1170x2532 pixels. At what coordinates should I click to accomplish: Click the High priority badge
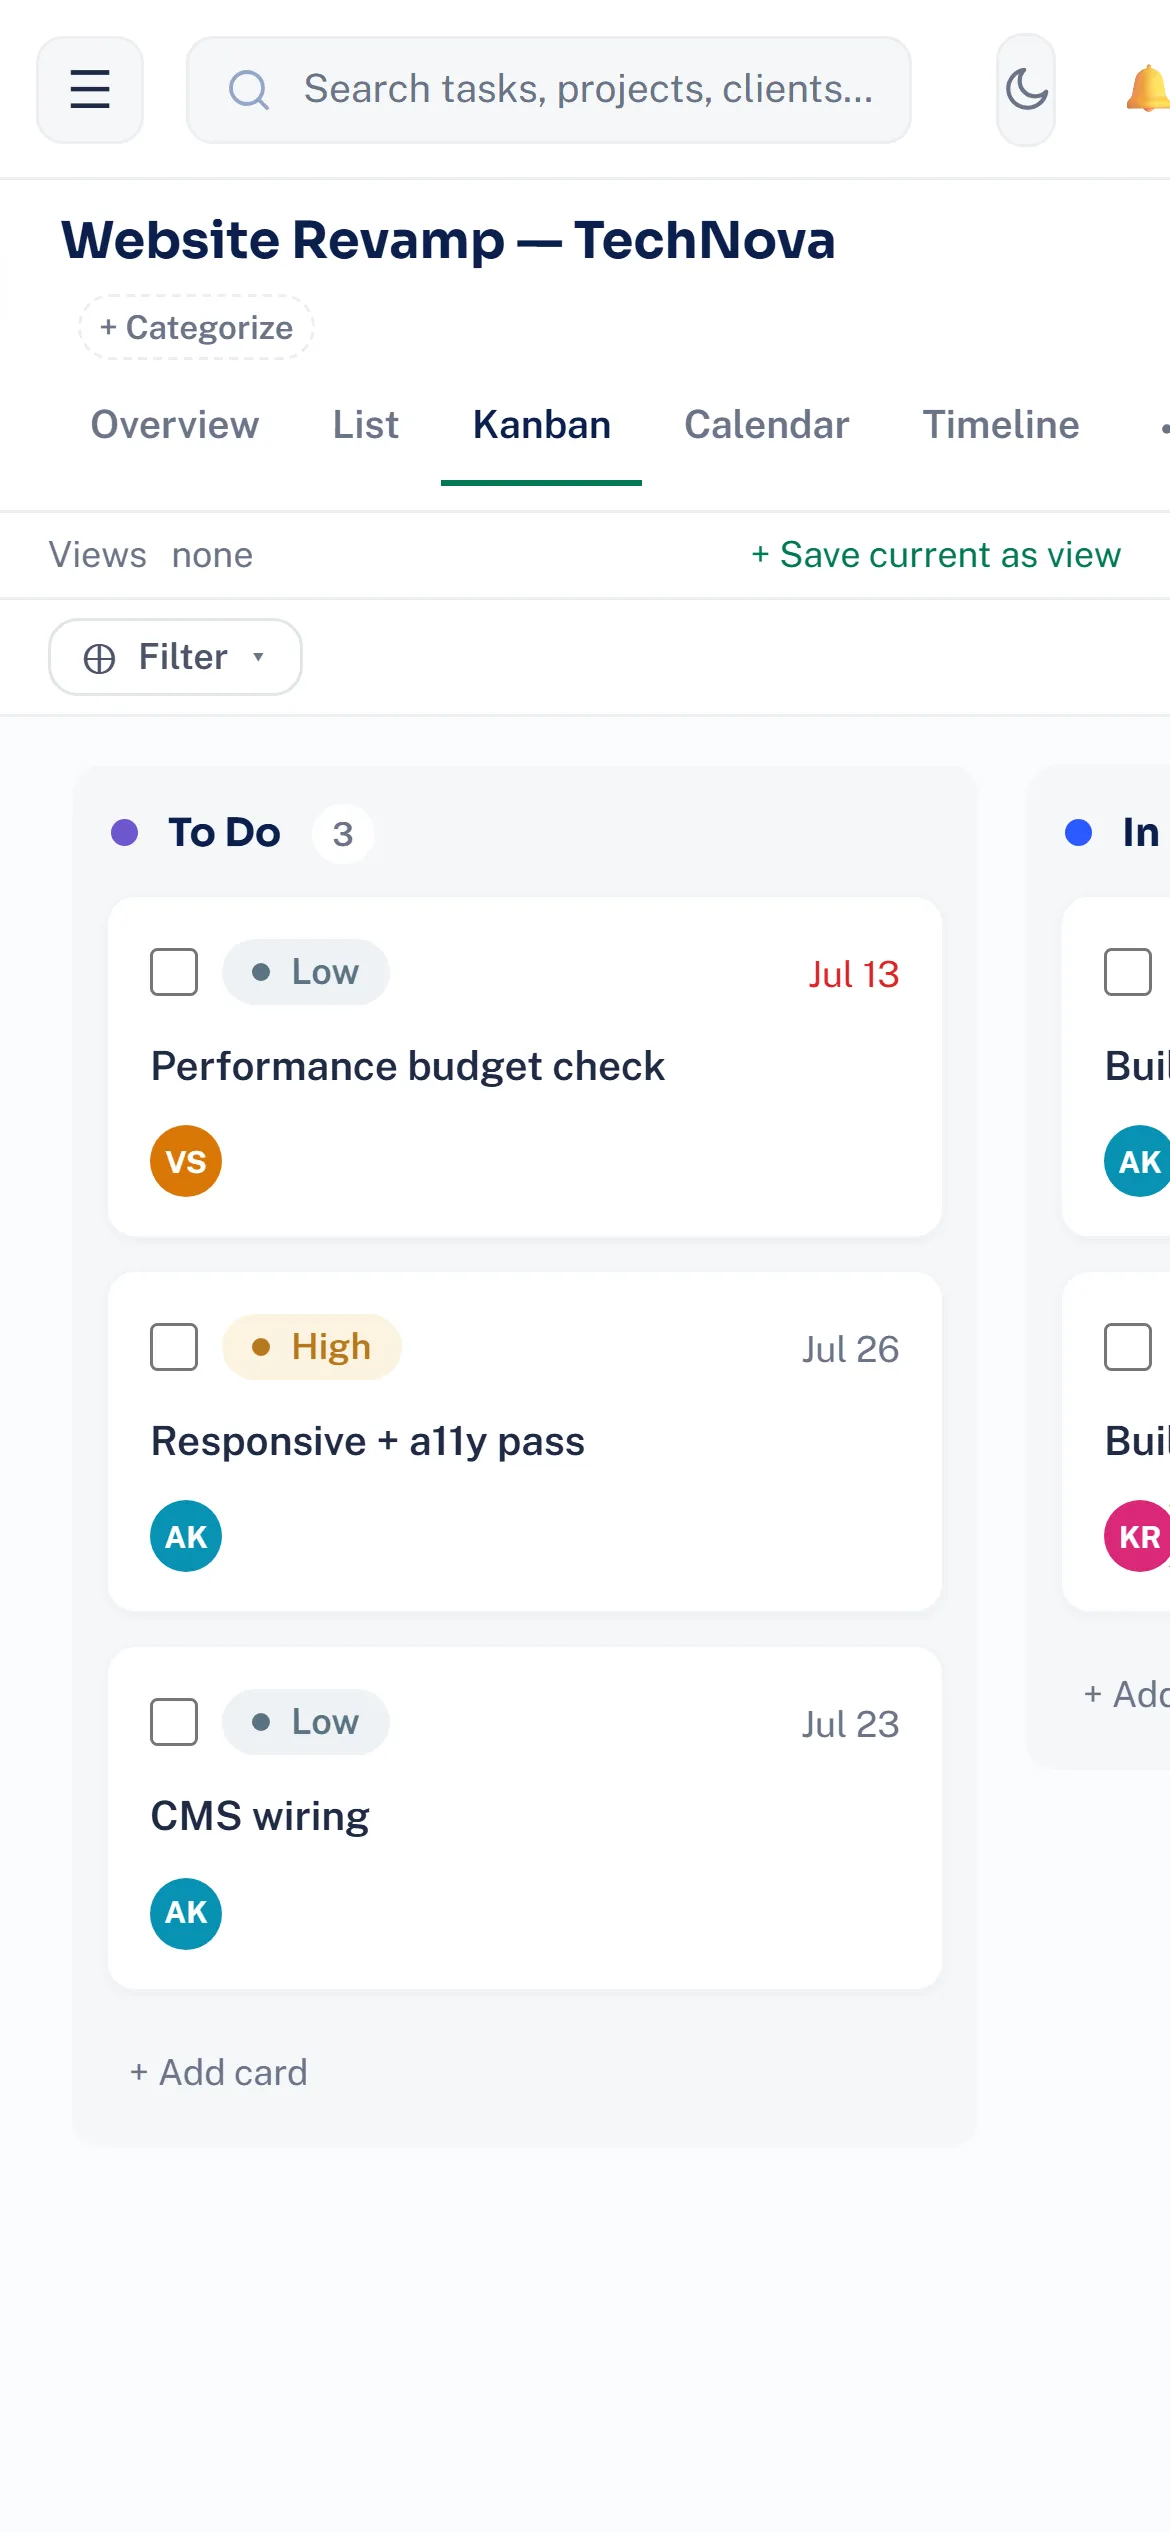312,1347
